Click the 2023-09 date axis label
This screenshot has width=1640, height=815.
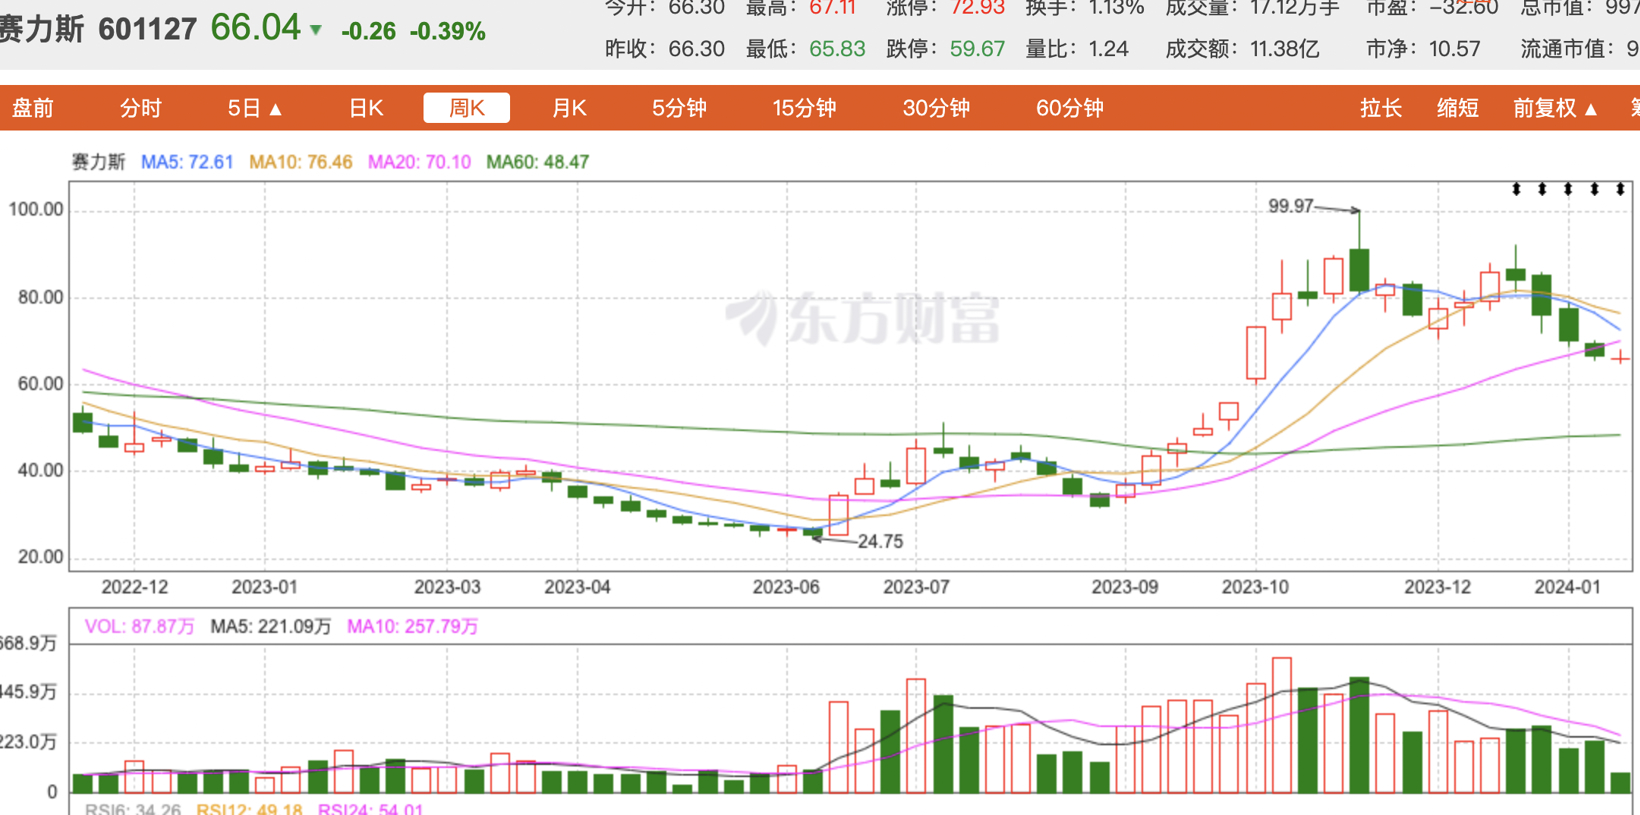[1125, 587]
